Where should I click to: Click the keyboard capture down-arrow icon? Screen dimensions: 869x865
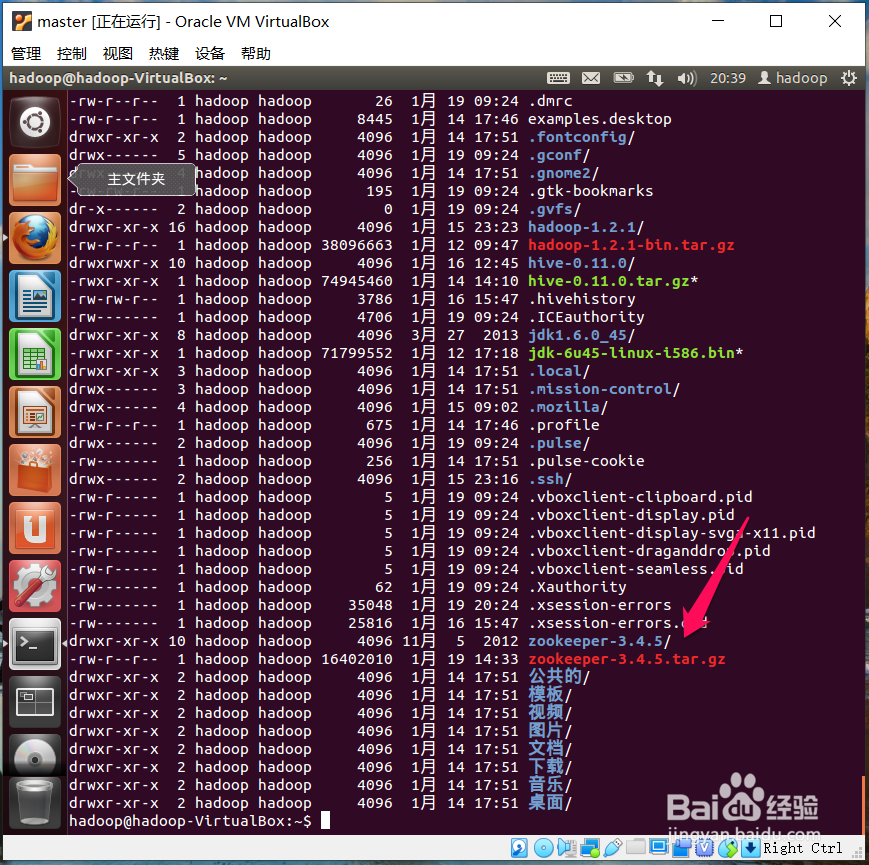[x=750, y=848]
